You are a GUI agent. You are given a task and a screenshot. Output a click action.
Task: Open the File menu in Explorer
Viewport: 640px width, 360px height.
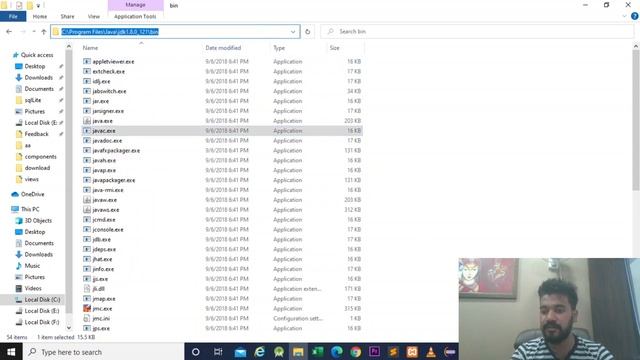[x=13, y=16]
